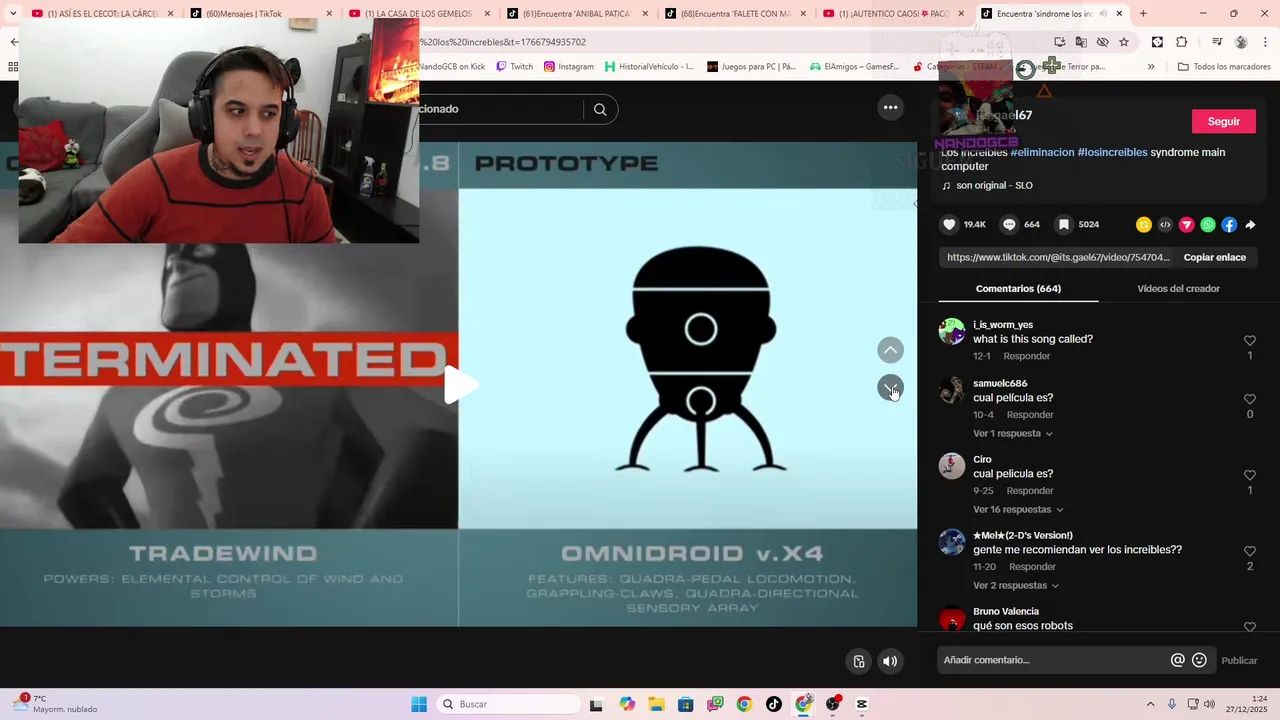
Task: Show hidden system tray icons
Action: click(x=1150, y=704)
